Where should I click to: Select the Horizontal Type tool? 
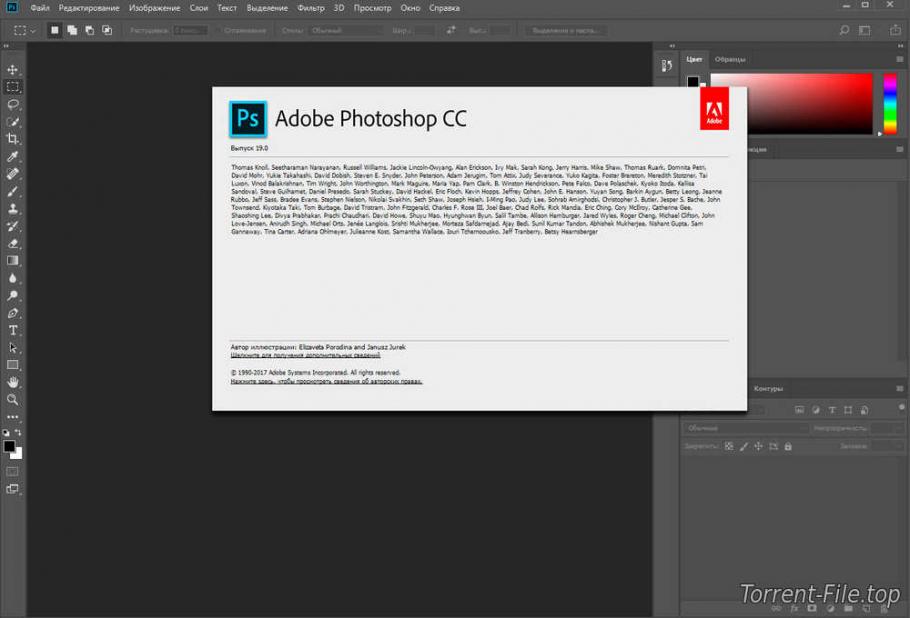[12, 330]
